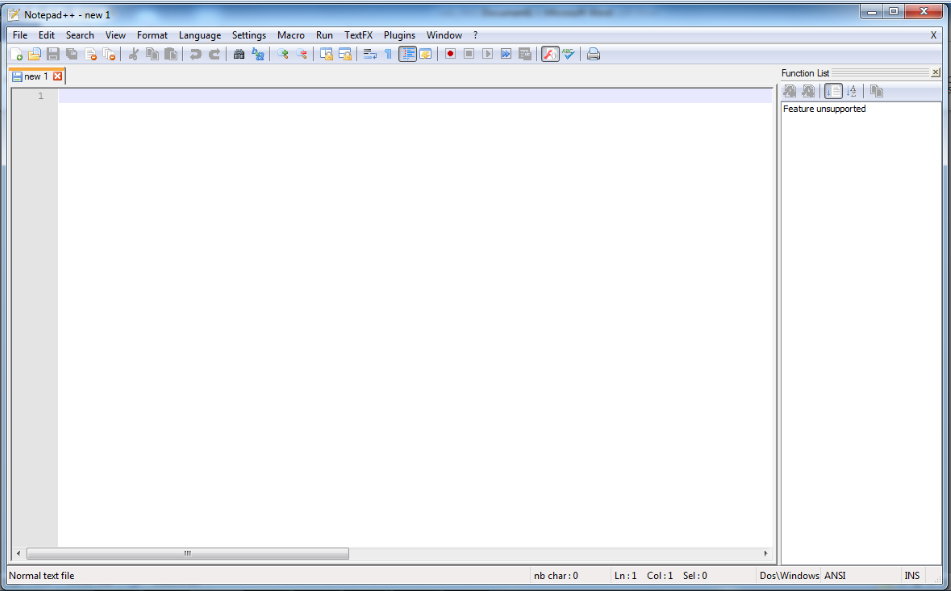
Task: Open the Search menu
Action: click(80, 35)
